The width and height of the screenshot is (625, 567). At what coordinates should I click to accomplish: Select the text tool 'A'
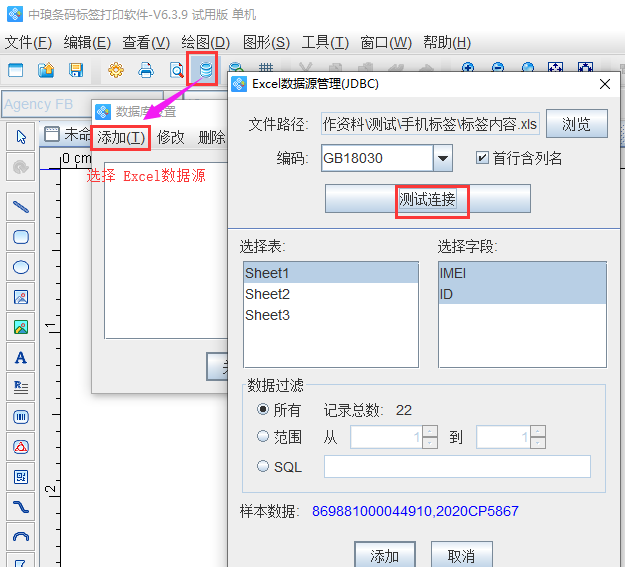click(20, 357)
